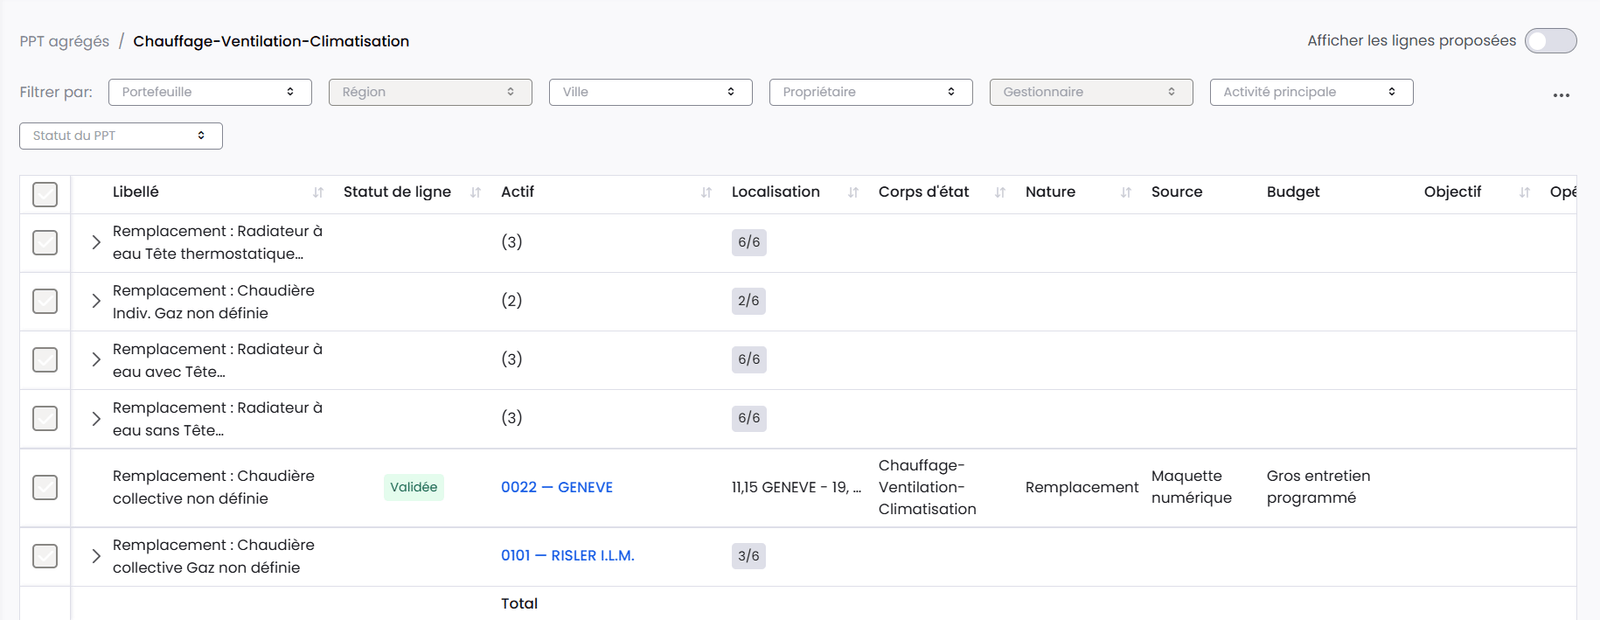The image size is (1600, 620).
Task: Click the Gros entretien programmé budget cell
Action: coord(1318,487)
